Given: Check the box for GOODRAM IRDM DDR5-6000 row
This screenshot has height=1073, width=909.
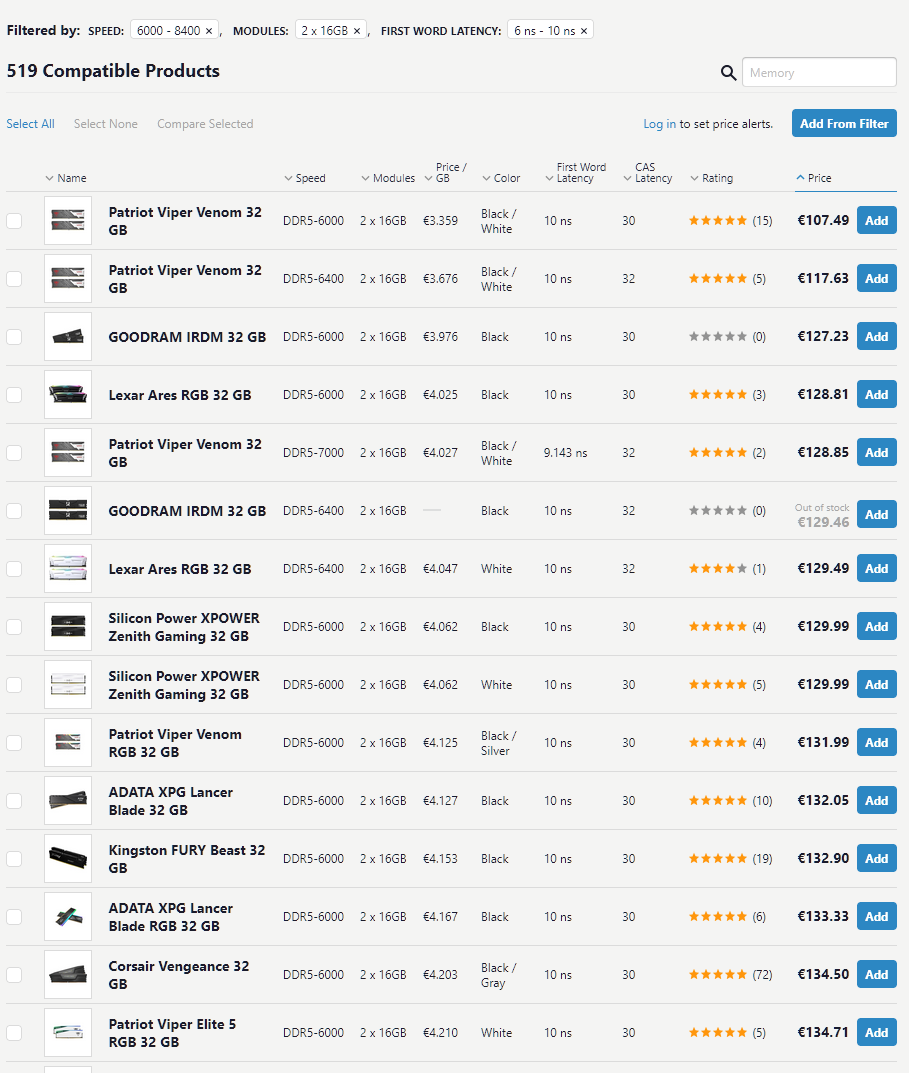Looking at the screenshot, I should click(14, 337).
